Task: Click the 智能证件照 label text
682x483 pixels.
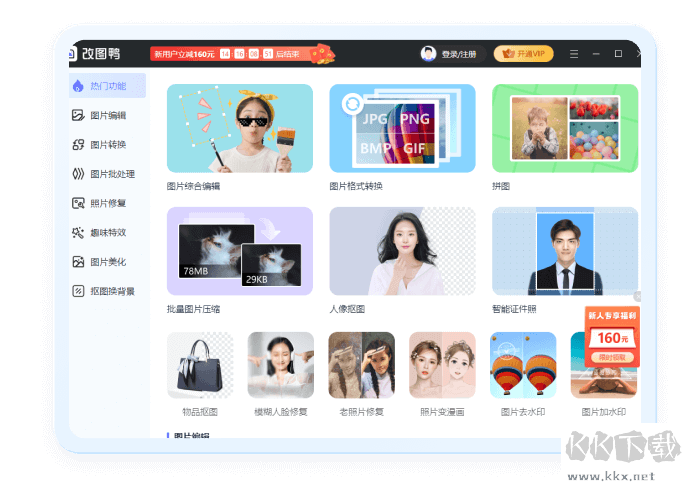Action: (x=514, y=309)
